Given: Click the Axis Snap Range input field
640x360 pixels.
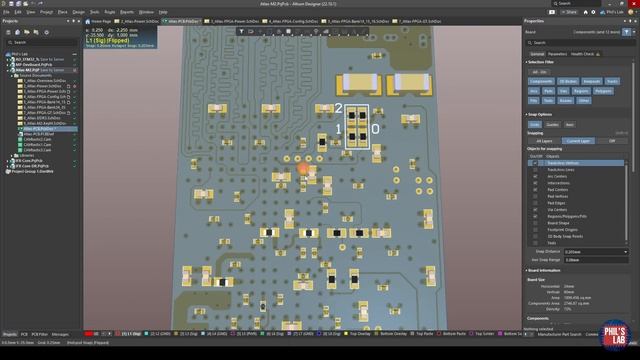Looking at the screenshot, I should tap(596, 260).
